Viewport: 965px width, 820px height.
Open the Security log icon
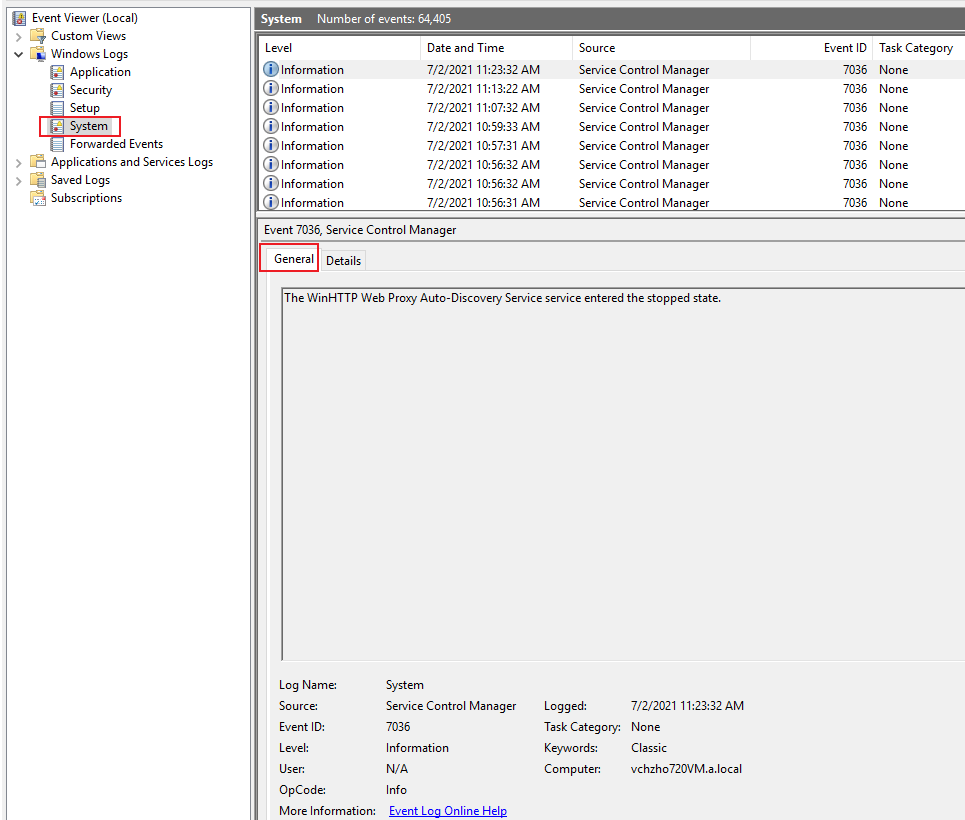click(x=58, y=89)
